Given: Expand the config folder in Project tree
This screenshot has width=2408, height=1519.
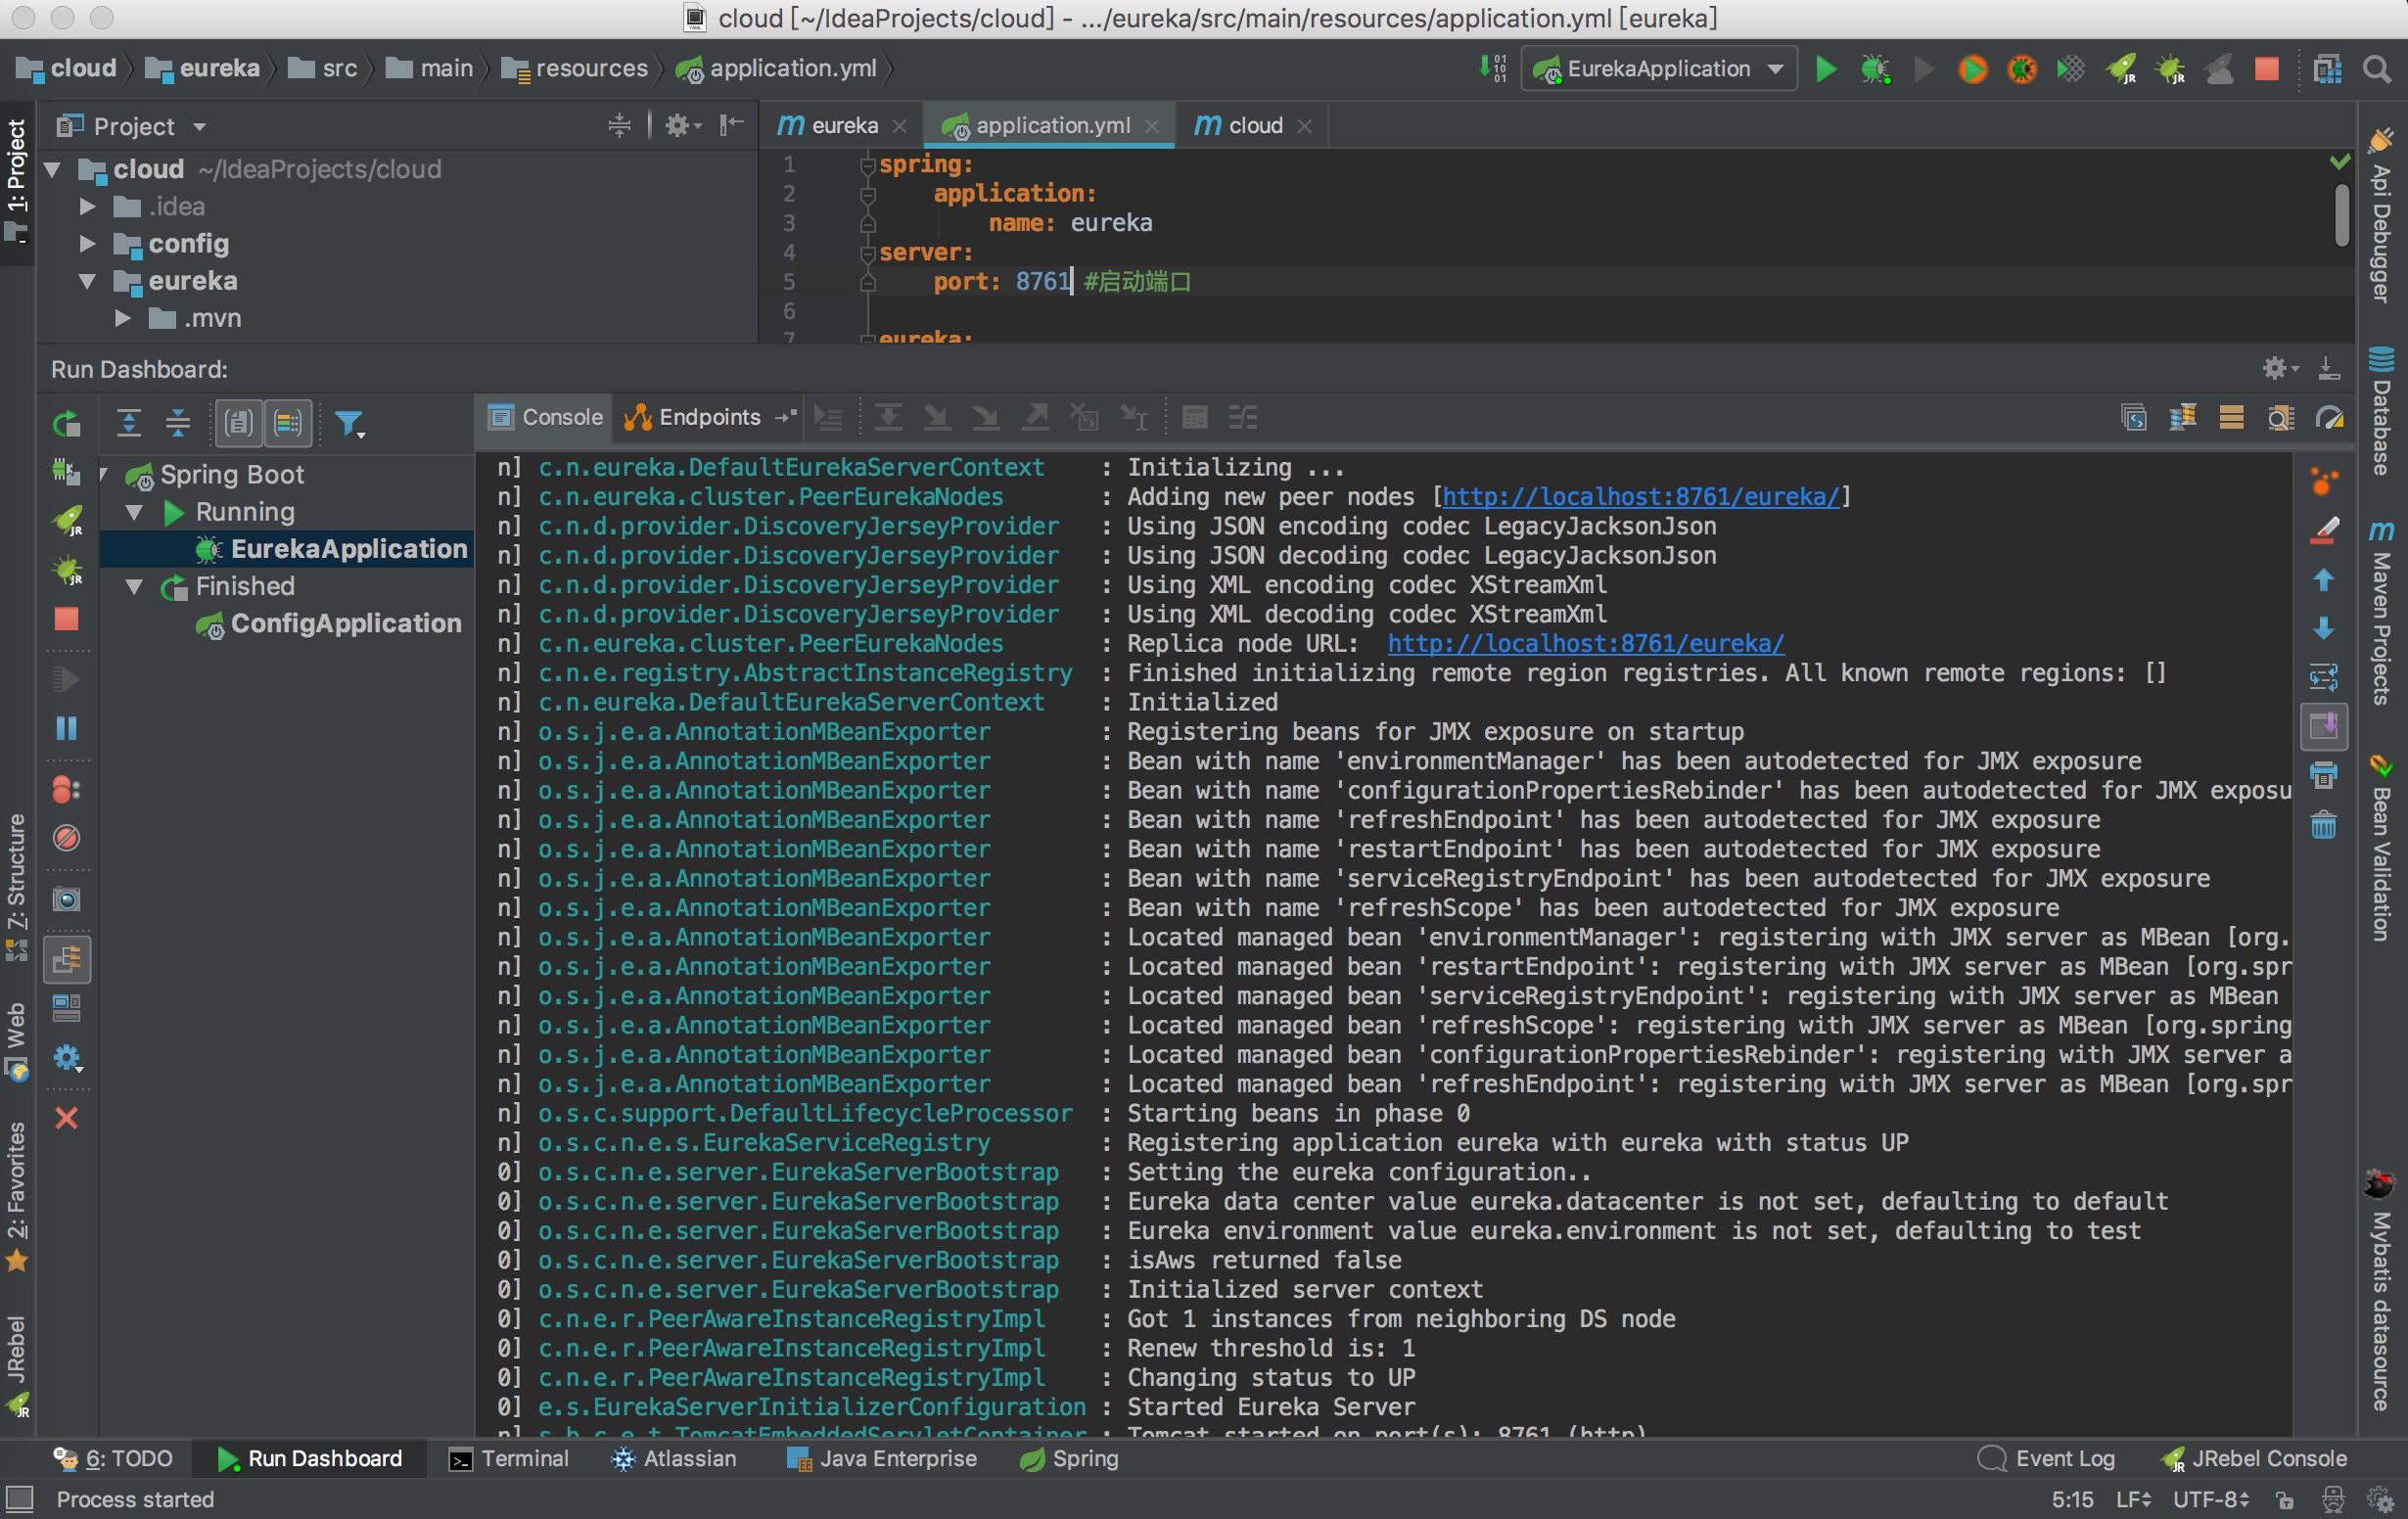Looking at the screenshot, I should (x=87, y=244).
